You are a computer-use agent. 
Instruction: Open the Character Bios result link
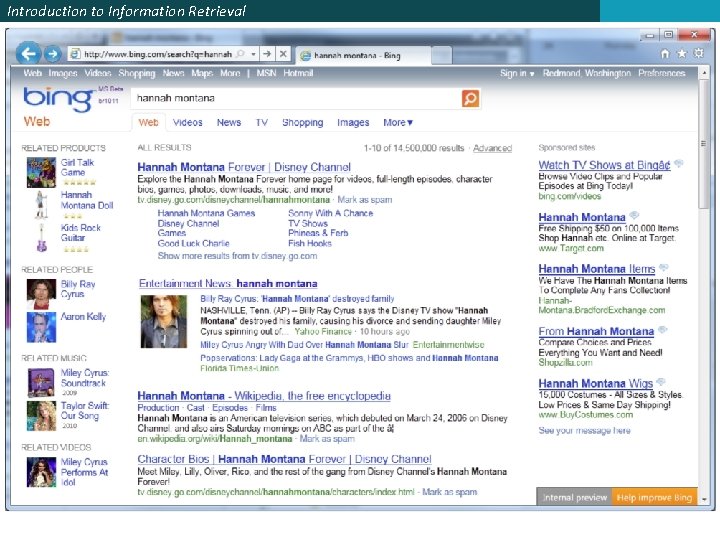pyautogui.click(x=284, y=459)
